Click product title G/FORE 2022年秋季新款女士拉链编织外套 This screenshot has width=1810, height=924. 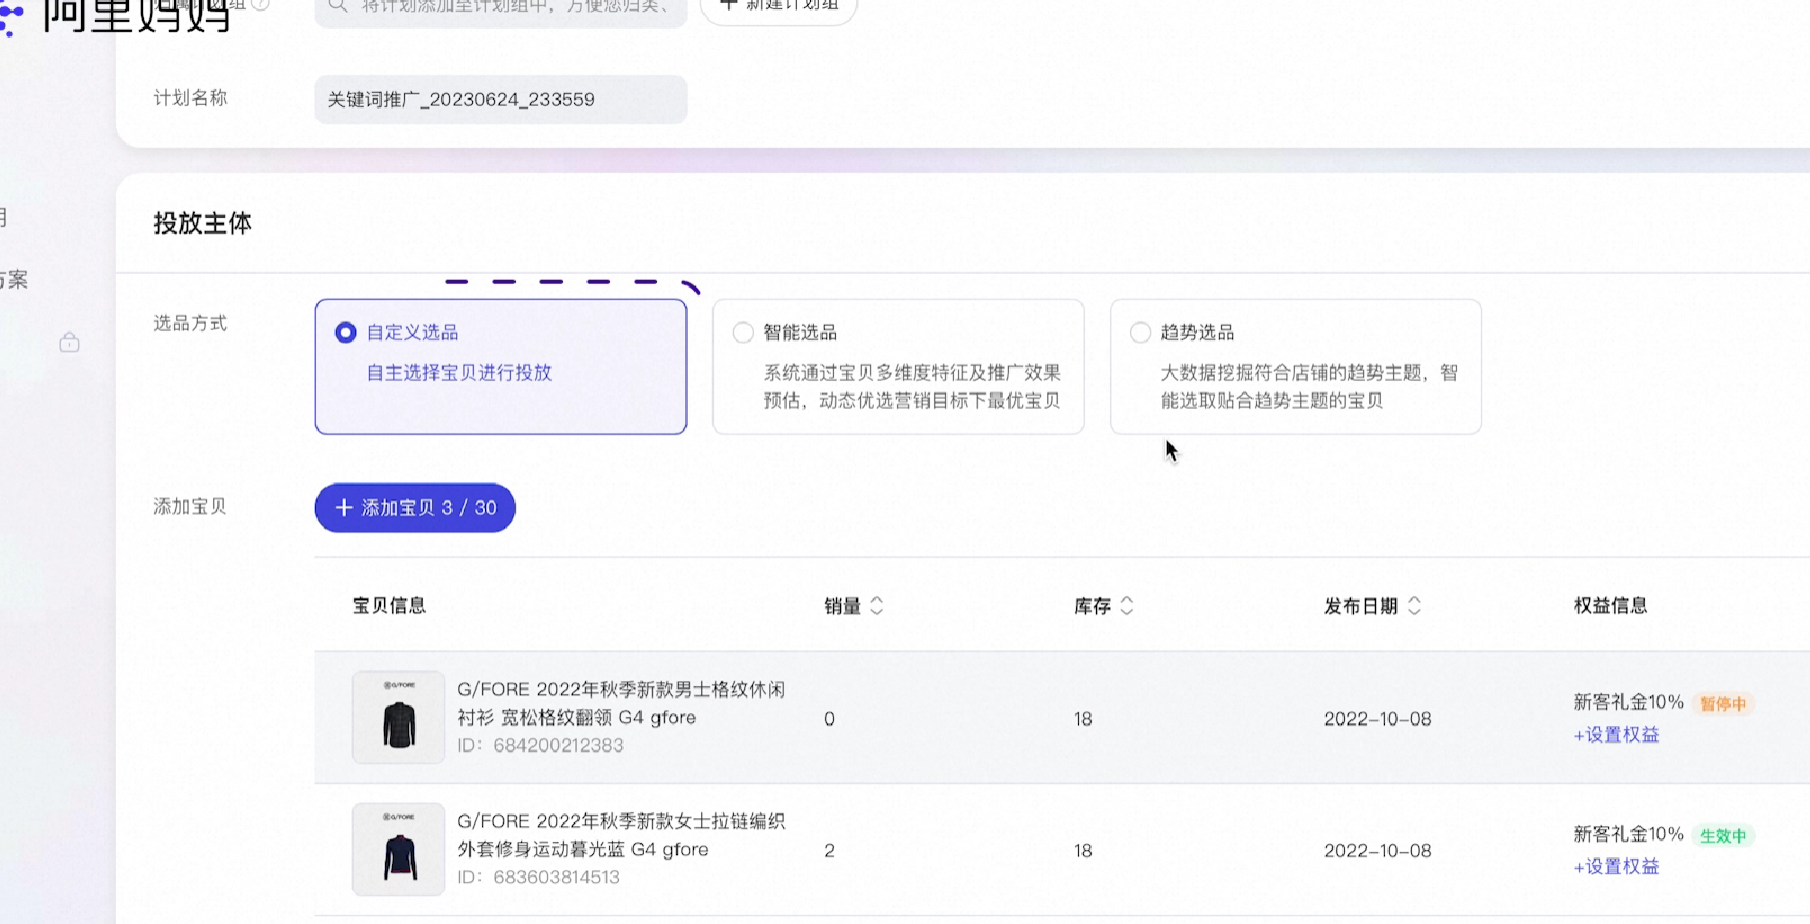click(621, 835)
